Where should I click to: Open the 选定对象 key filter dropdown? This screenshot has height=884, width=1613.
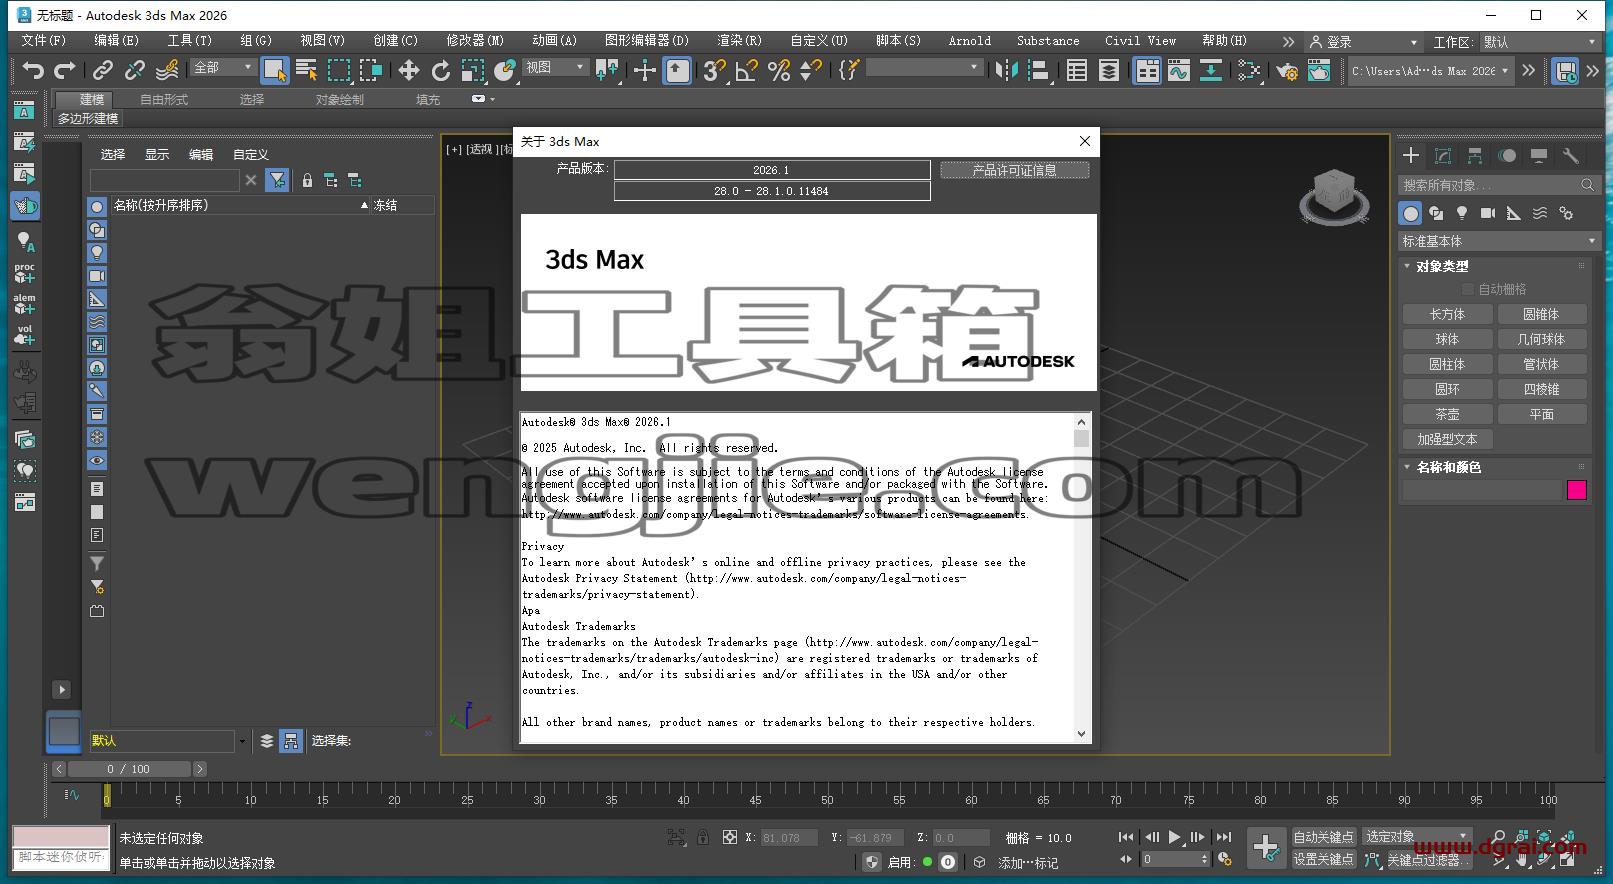[1417, 837]
